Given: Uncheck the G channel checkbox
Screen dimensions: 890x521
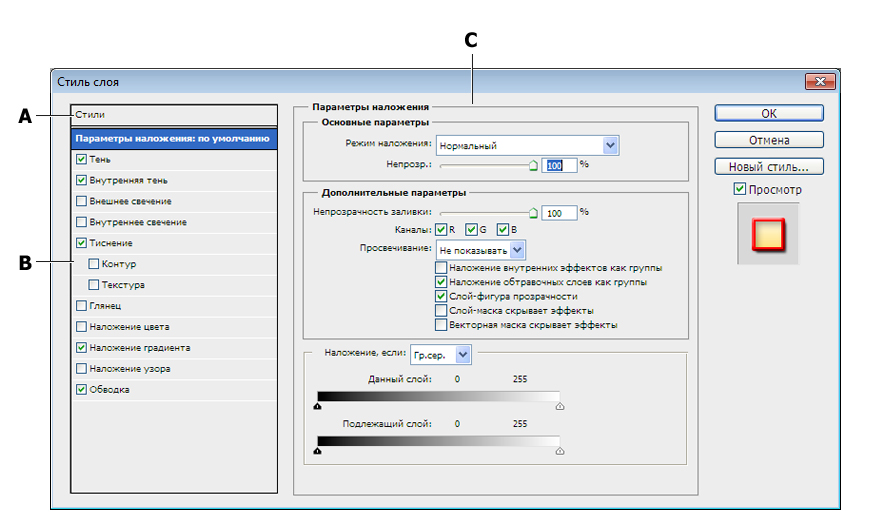Looking at the screenshot, I should 471,229.
